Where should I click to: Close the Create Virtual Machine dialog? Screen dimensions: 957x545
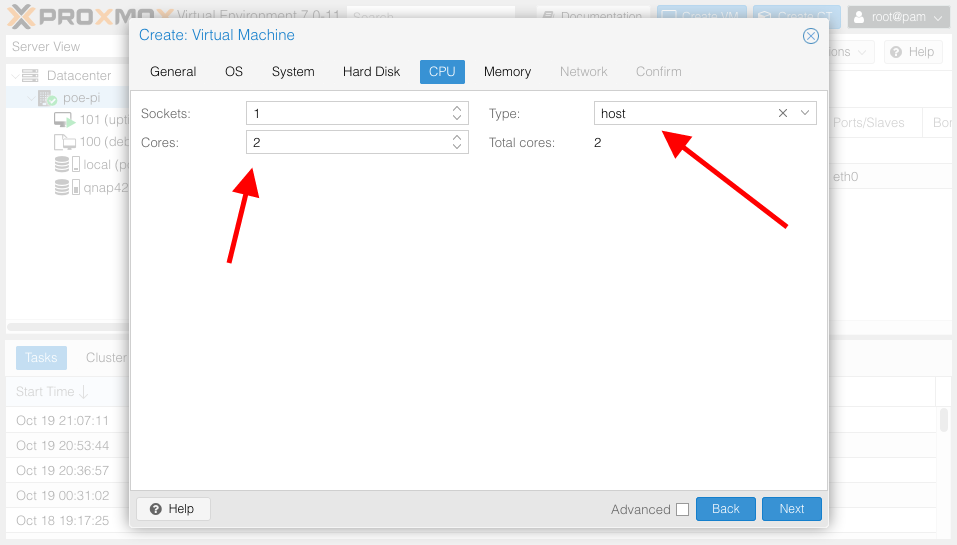[811, 36]
